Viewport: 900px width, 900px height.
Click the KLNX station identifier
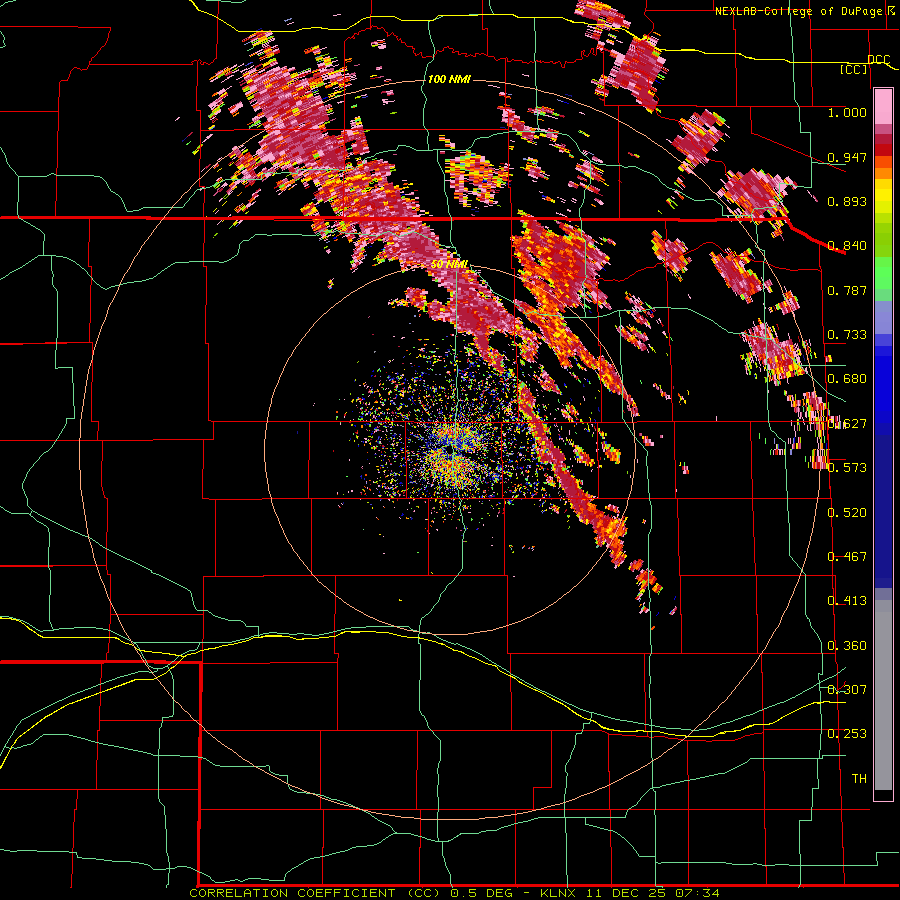tap(560, 893)
